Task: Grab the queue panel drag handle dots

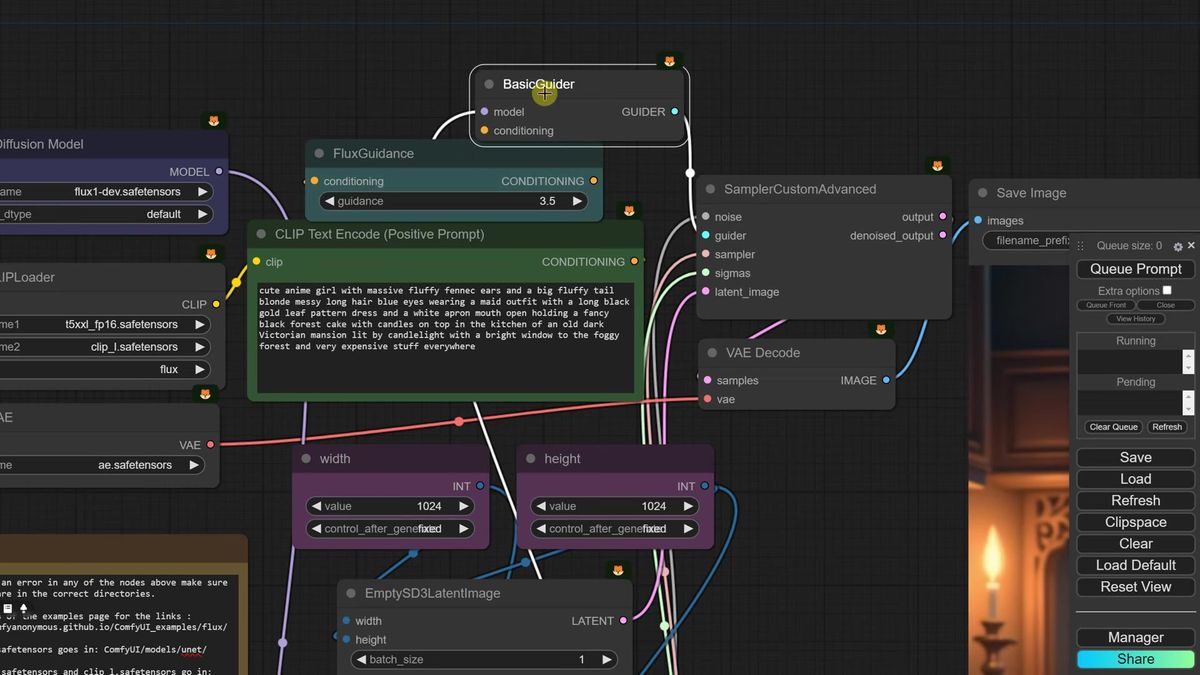Action: (x=1080, y=246)
